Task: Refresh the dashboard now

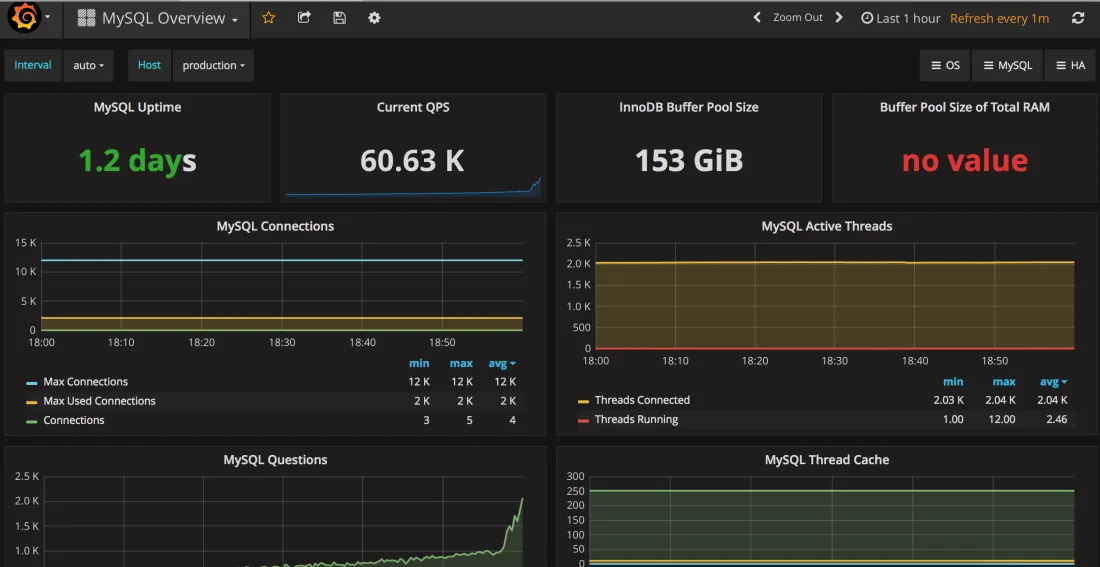Action: click(x=1078, y=18)
